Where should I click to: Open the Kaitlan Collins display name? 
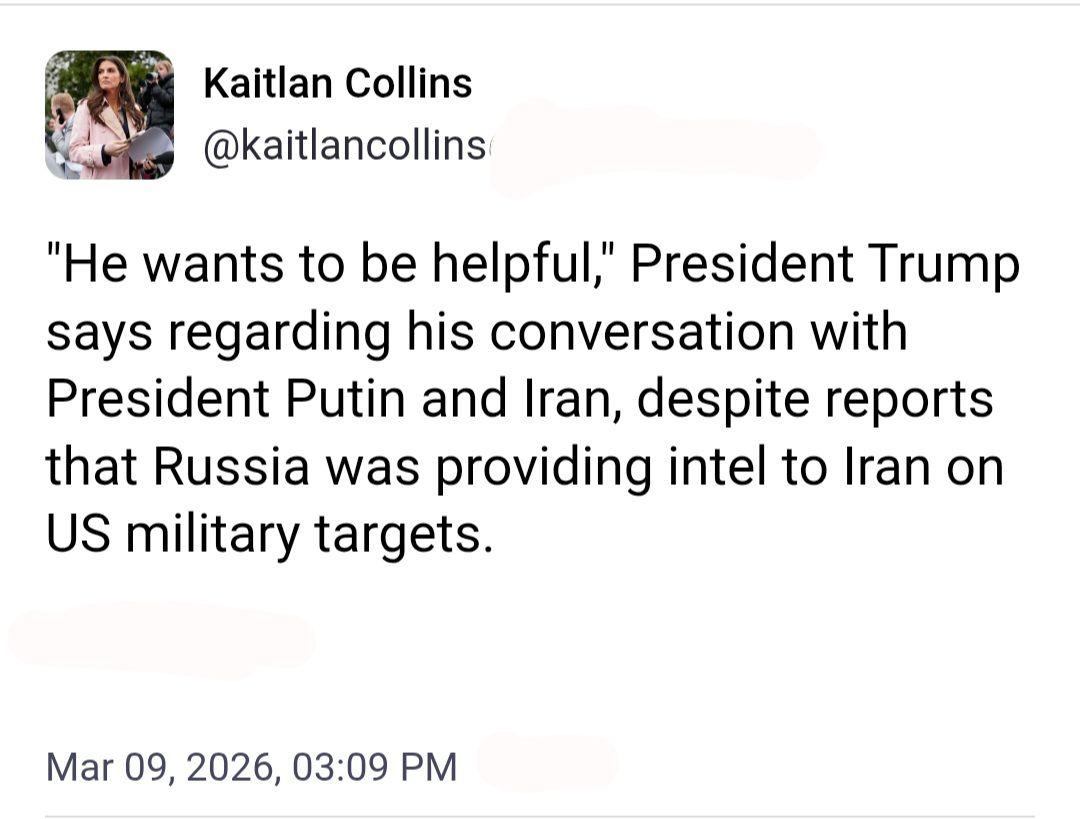click(x=337, y=83)
